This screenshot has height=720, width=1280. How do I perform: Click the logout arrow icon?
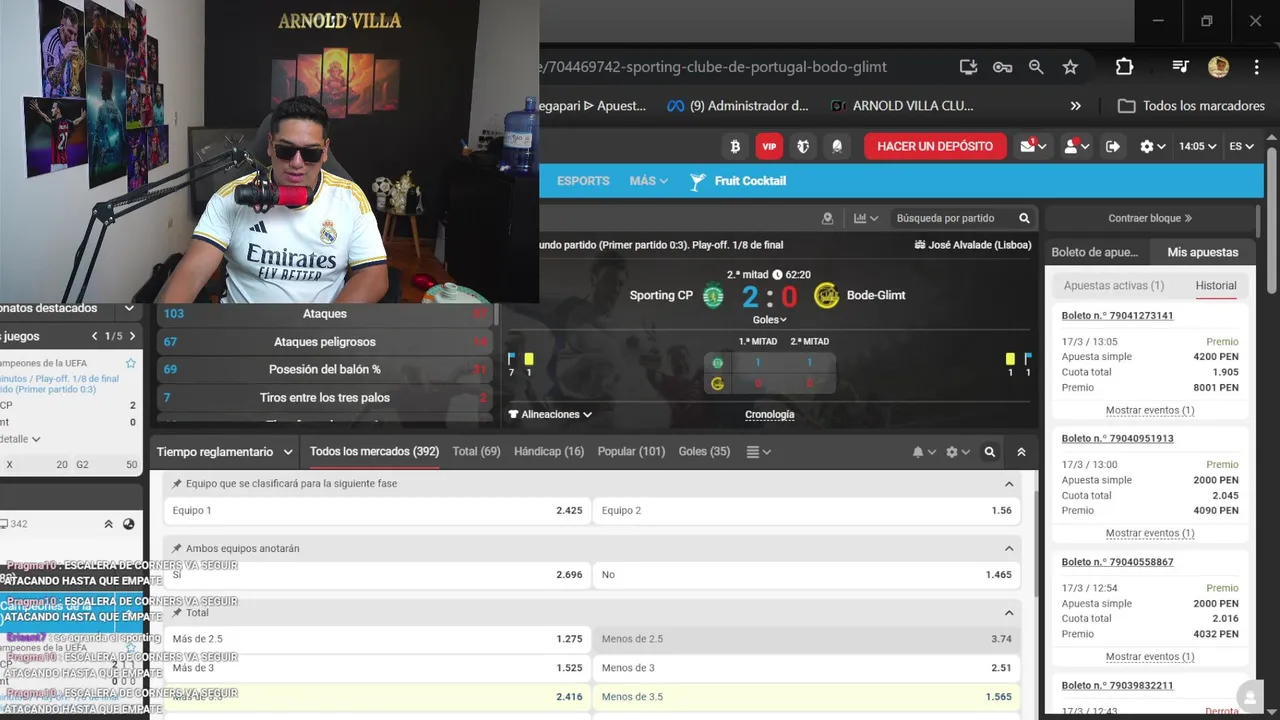(1112, 146)
